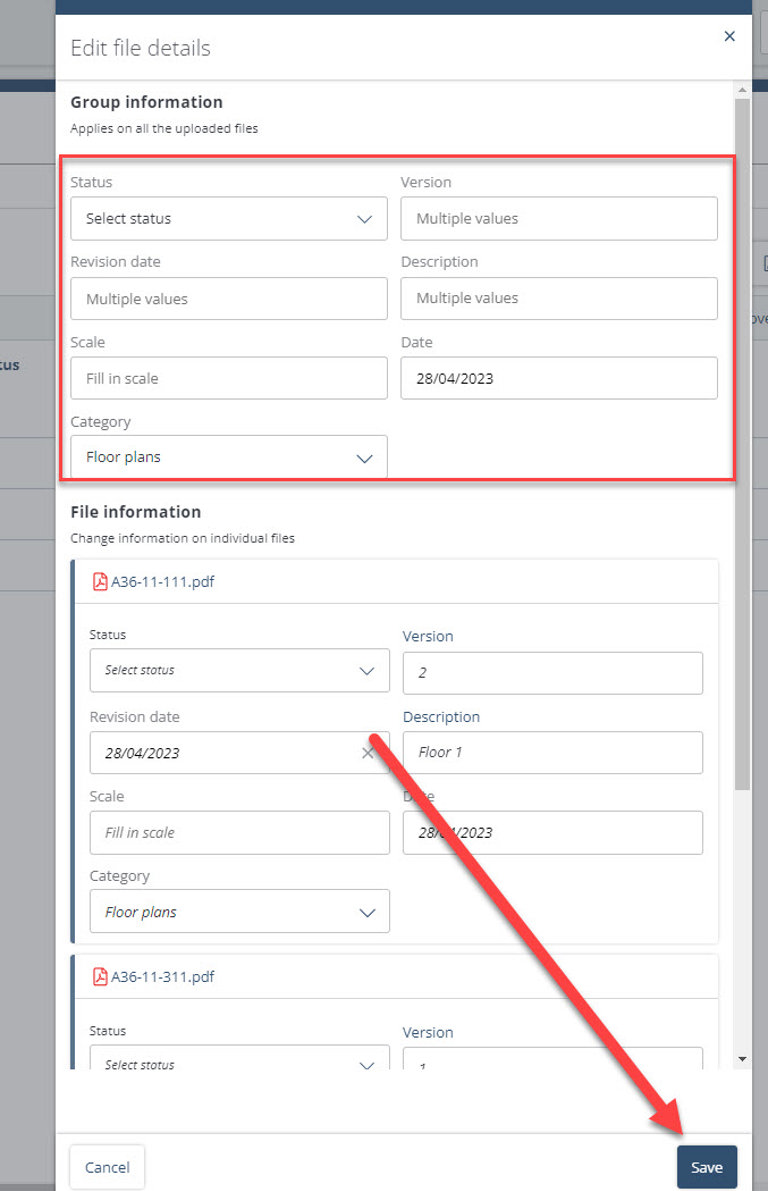The image size is (768, 1191).
Task: Open the Status dropdown for A36-11-111.pdf
Action: 239,671
